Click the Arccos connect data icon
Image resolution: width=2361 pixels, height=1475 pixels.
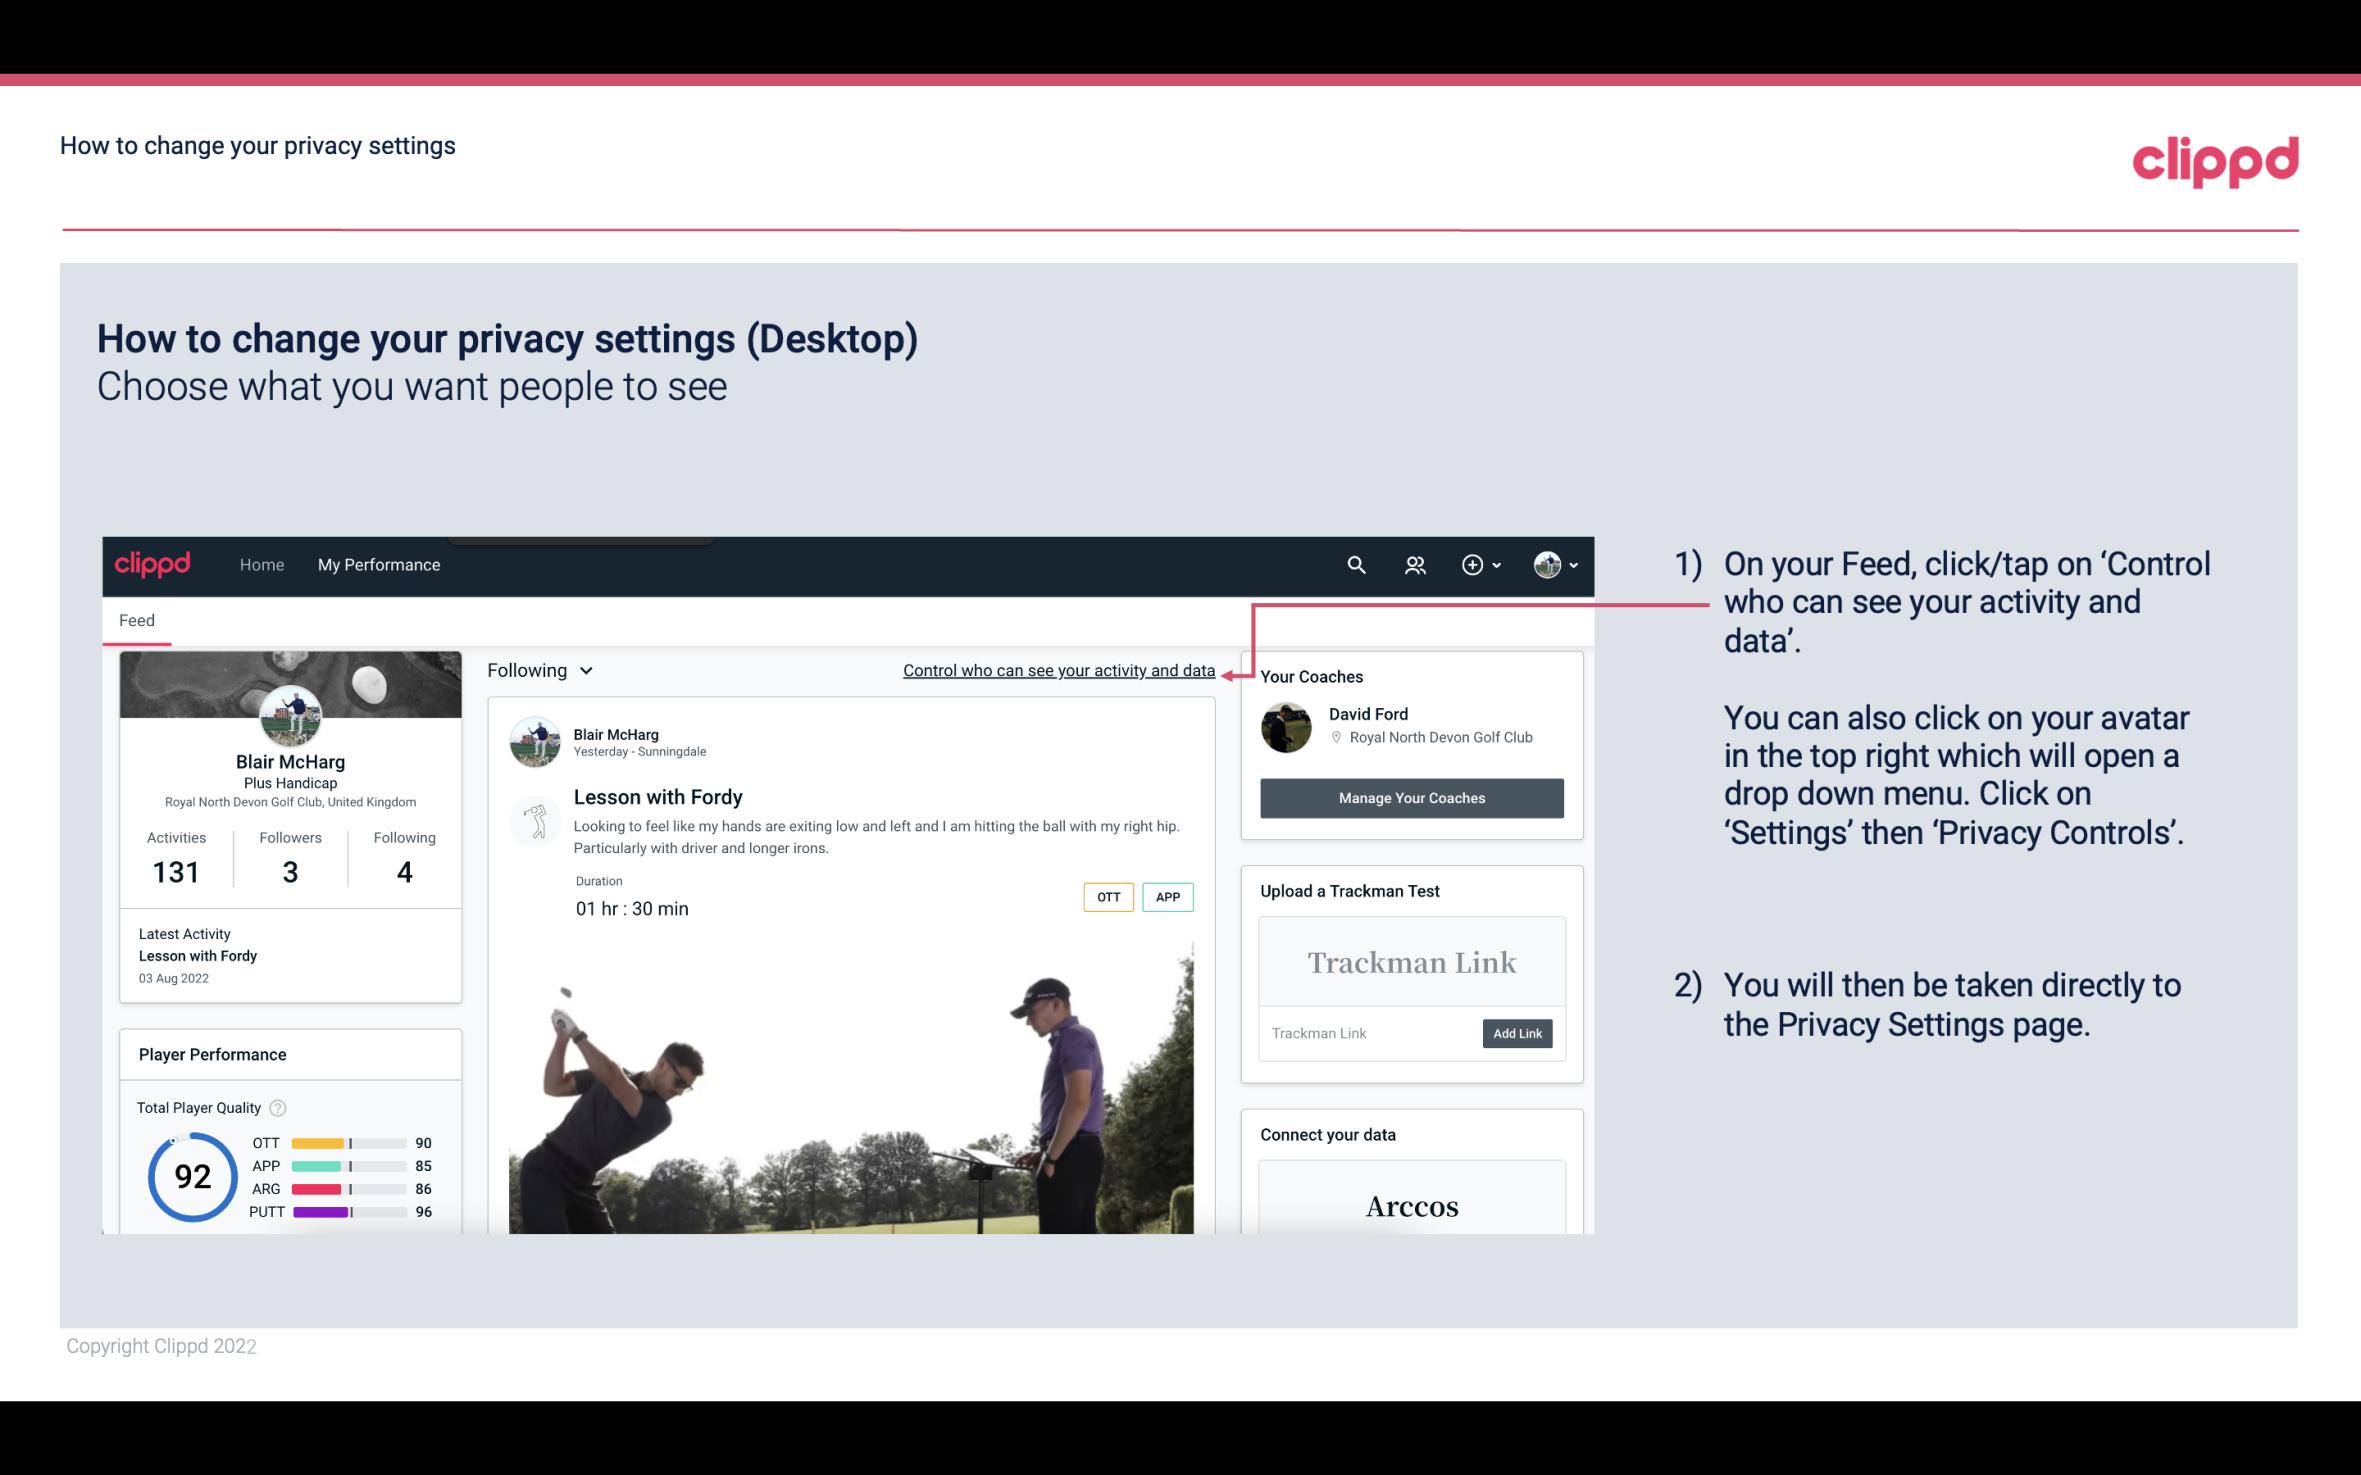coord(1410,1207)
